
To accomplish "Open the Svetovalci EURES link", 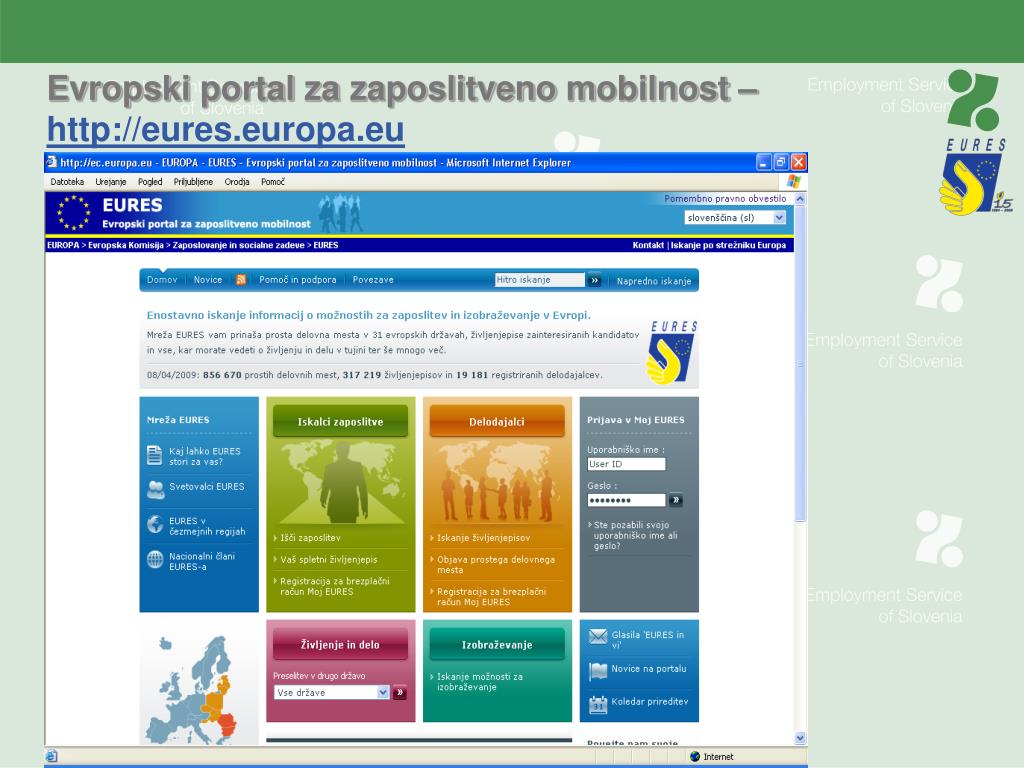I will coord(206,487).
